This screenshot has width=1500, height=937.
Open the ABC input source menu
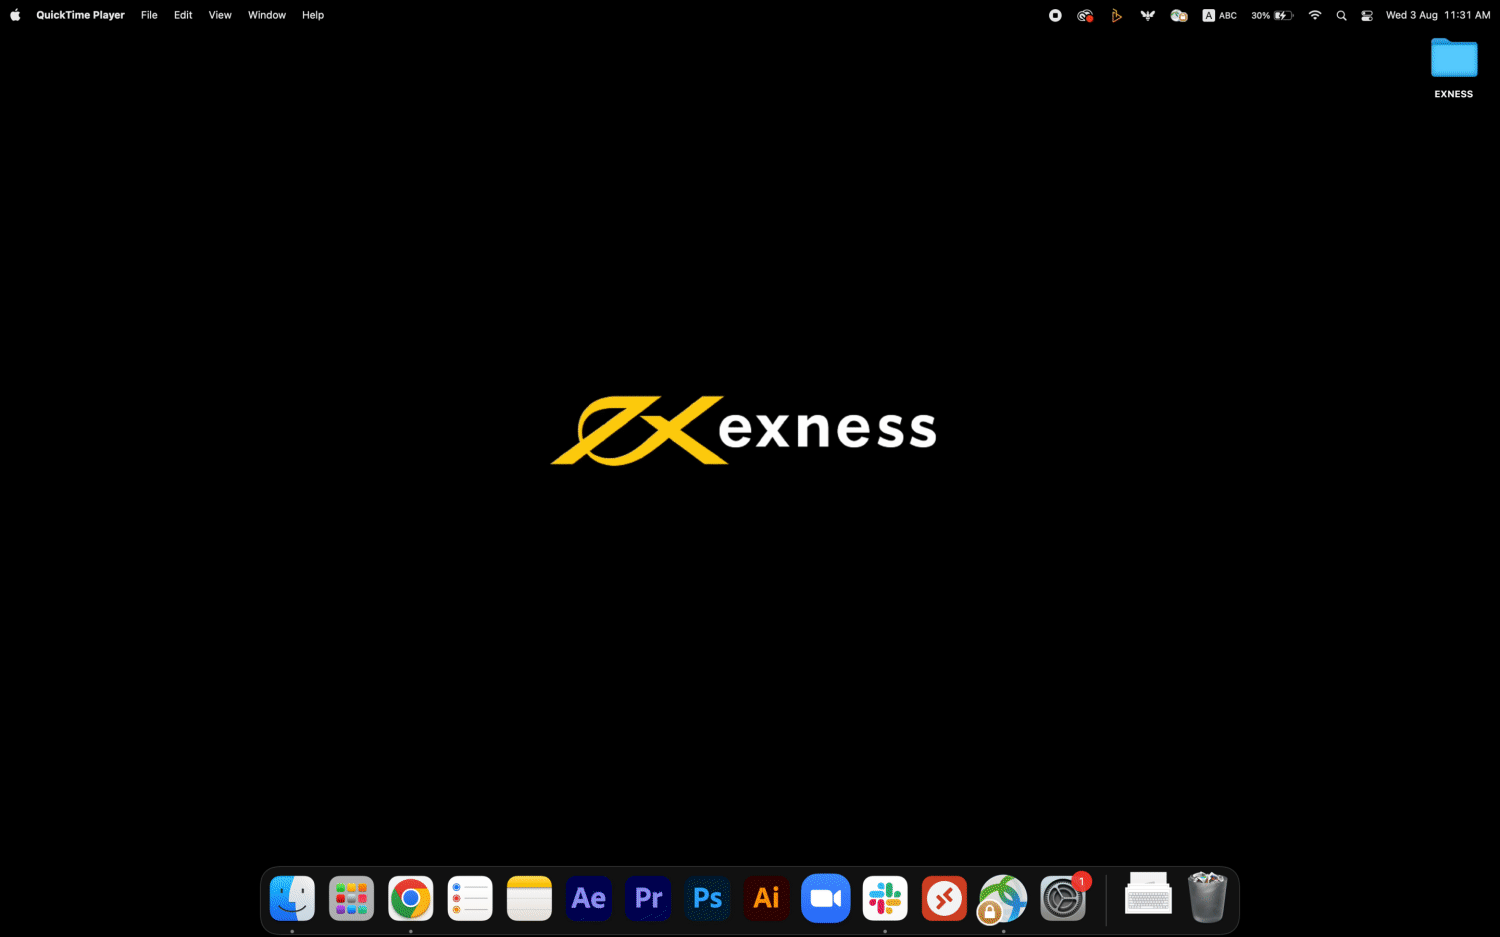[1219, 15]
